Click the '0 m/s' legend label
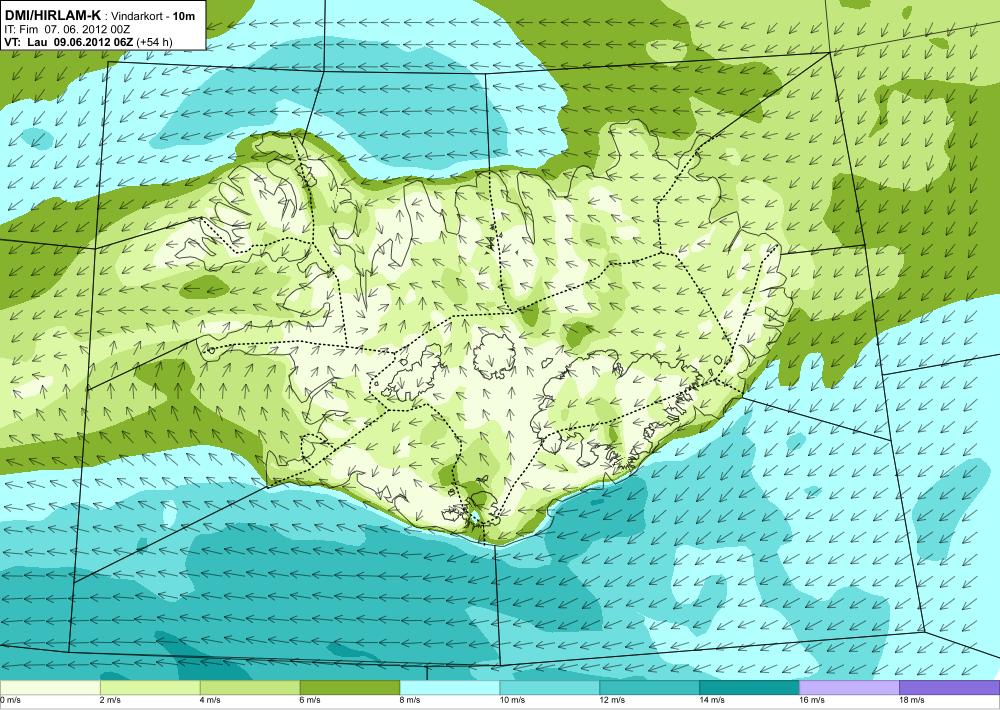 click(10, 700)
